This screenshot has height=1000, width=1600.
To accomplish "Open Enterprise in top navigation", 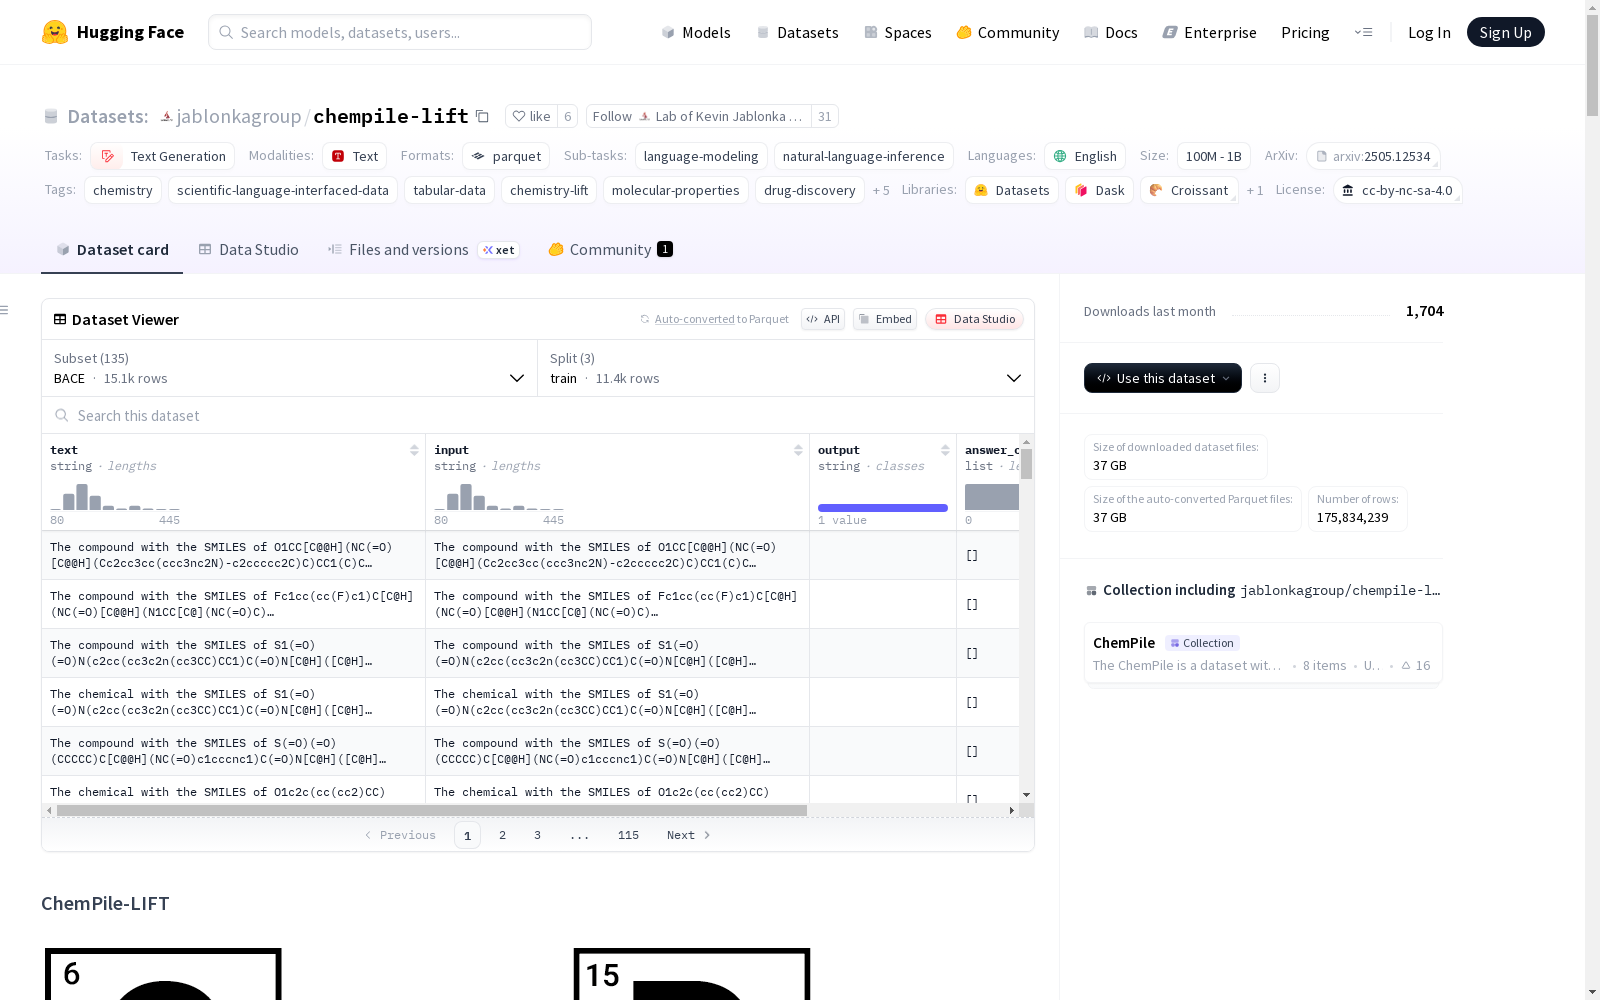I will coord(1210,32).
